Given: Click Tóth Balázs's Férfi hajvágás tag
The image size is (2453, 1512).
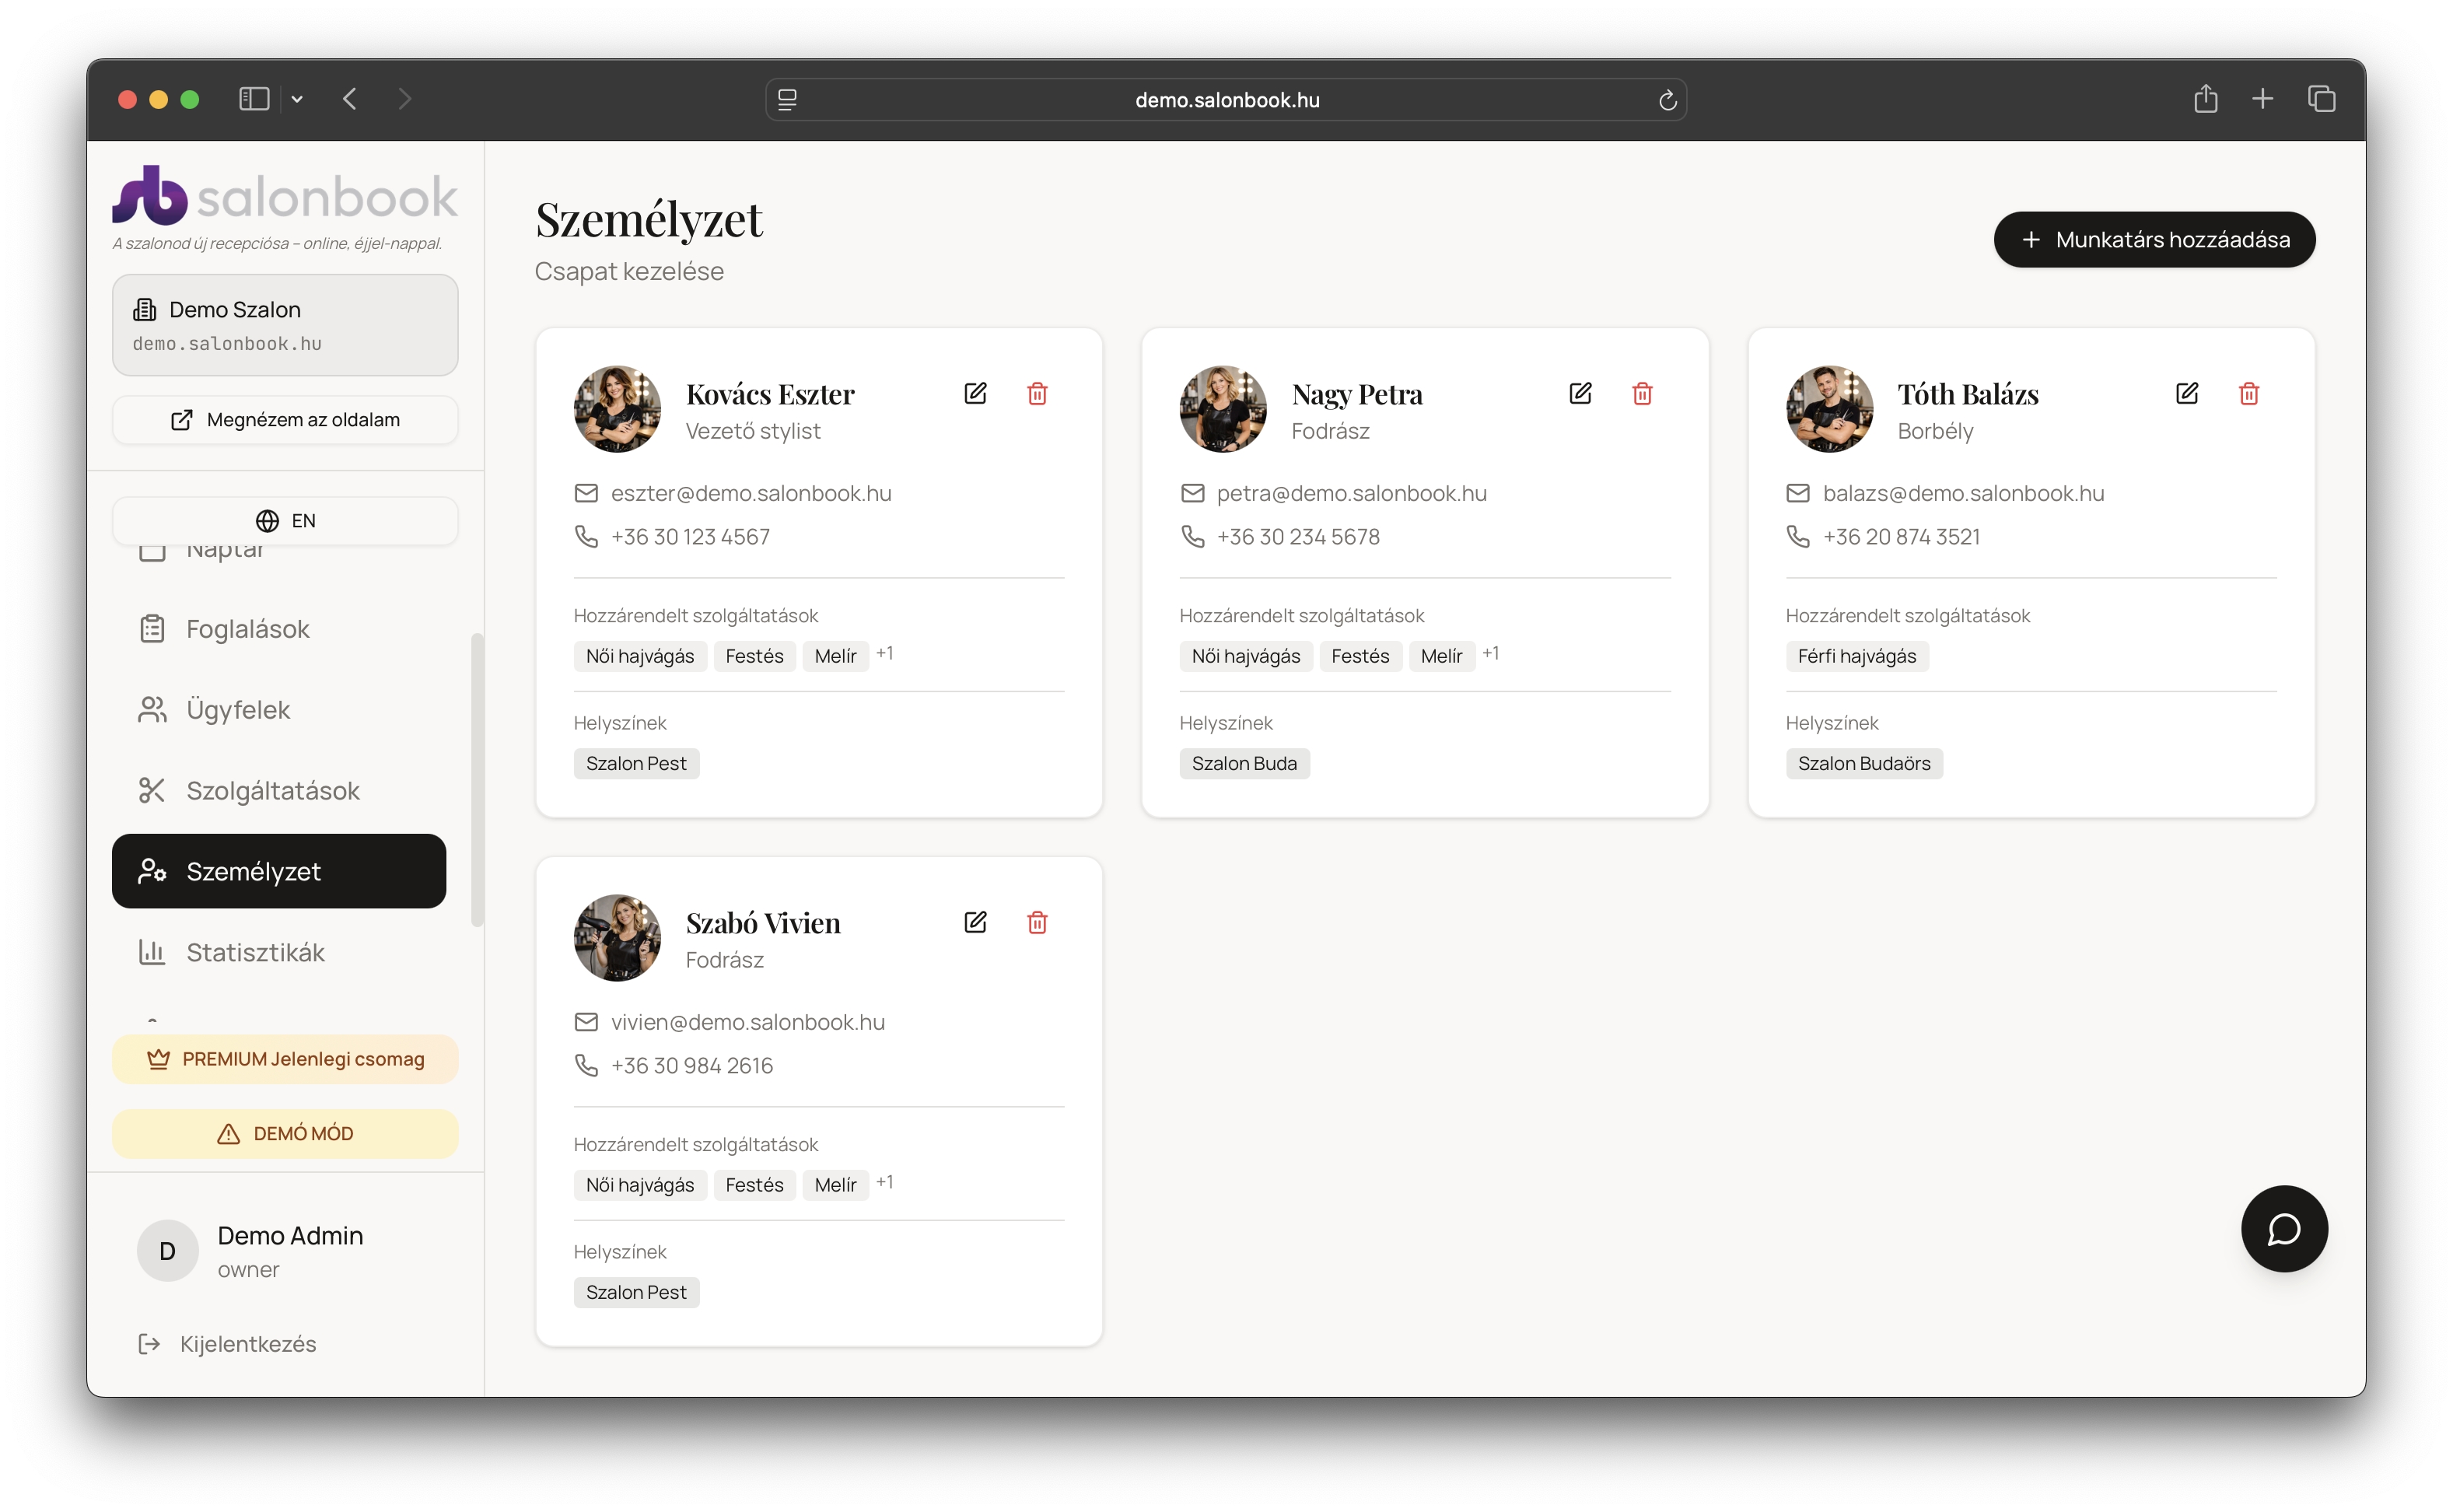Looking at the screenshot, I should tap(1857, 656).
